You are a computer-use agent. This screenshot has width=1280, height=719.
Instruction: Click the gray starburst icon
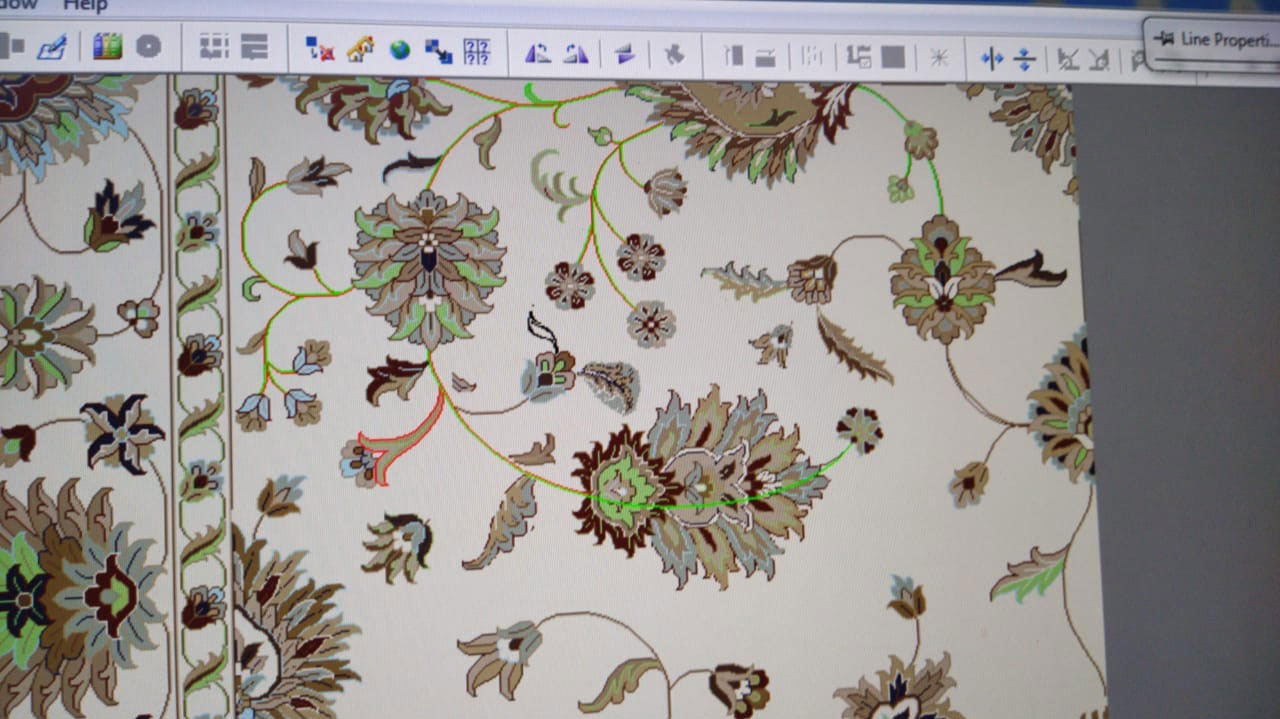tap(938, 58)
